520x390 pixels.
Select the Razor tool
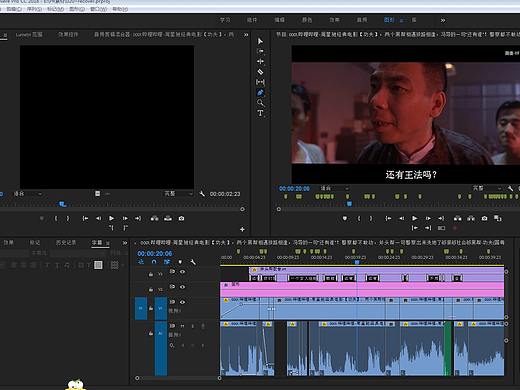pyautogui.click(x=260, y=72)
